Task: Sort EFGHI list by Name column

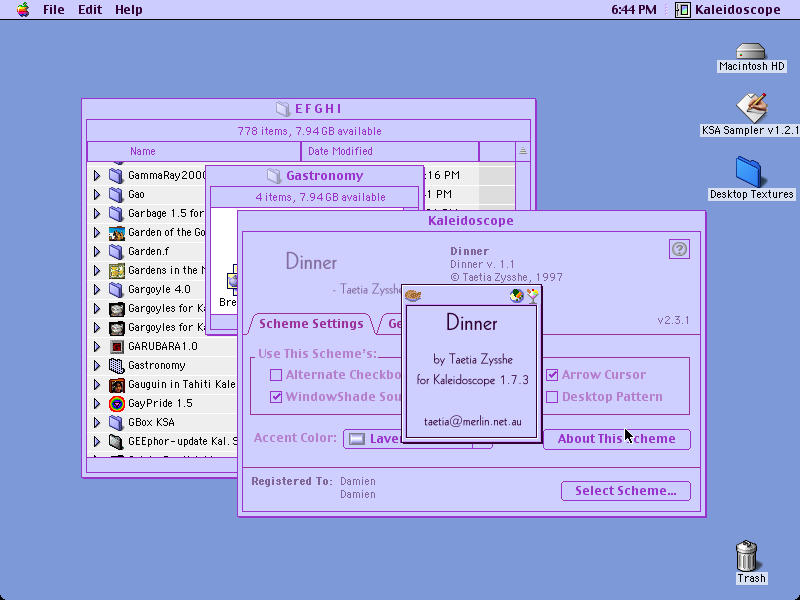Action: (x=194, y=151)
